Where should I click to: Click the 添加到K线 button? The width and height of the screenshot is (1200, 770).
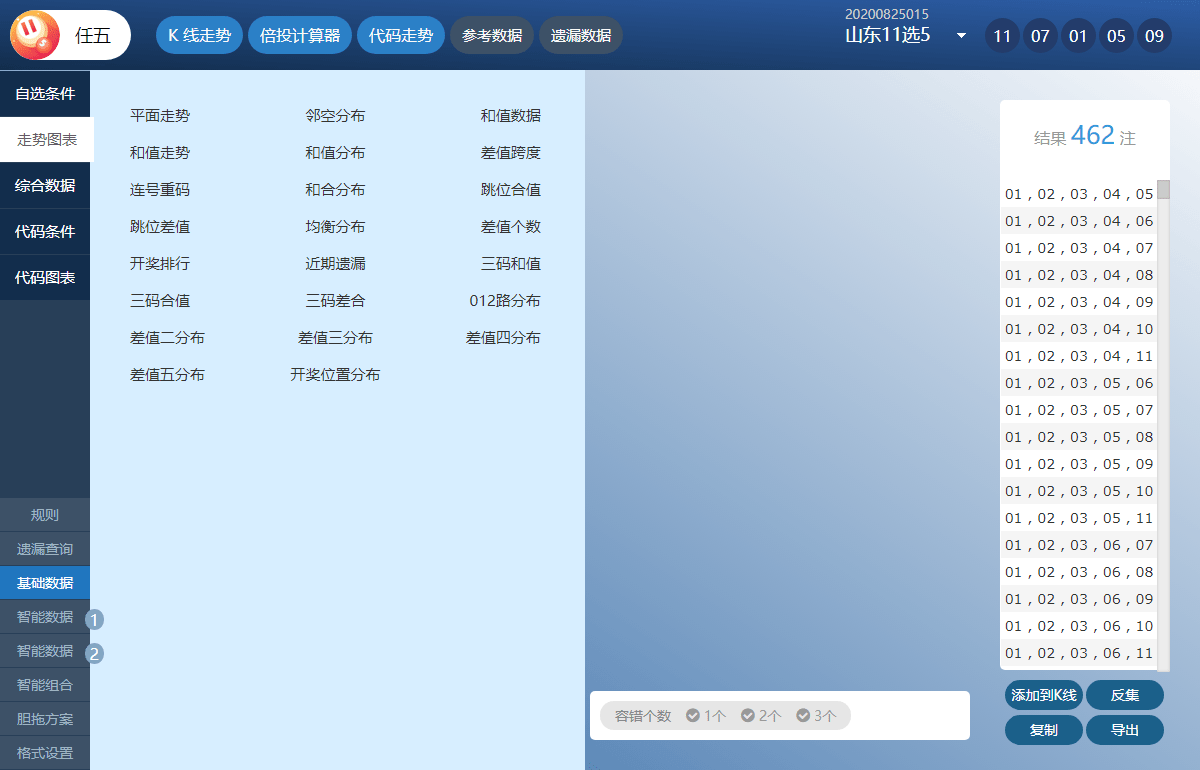click(1044, 695)
